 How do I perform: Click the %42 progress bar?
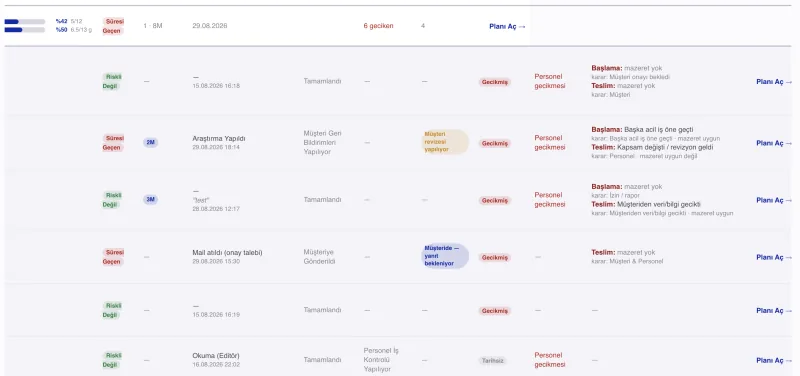coord(24,21)
